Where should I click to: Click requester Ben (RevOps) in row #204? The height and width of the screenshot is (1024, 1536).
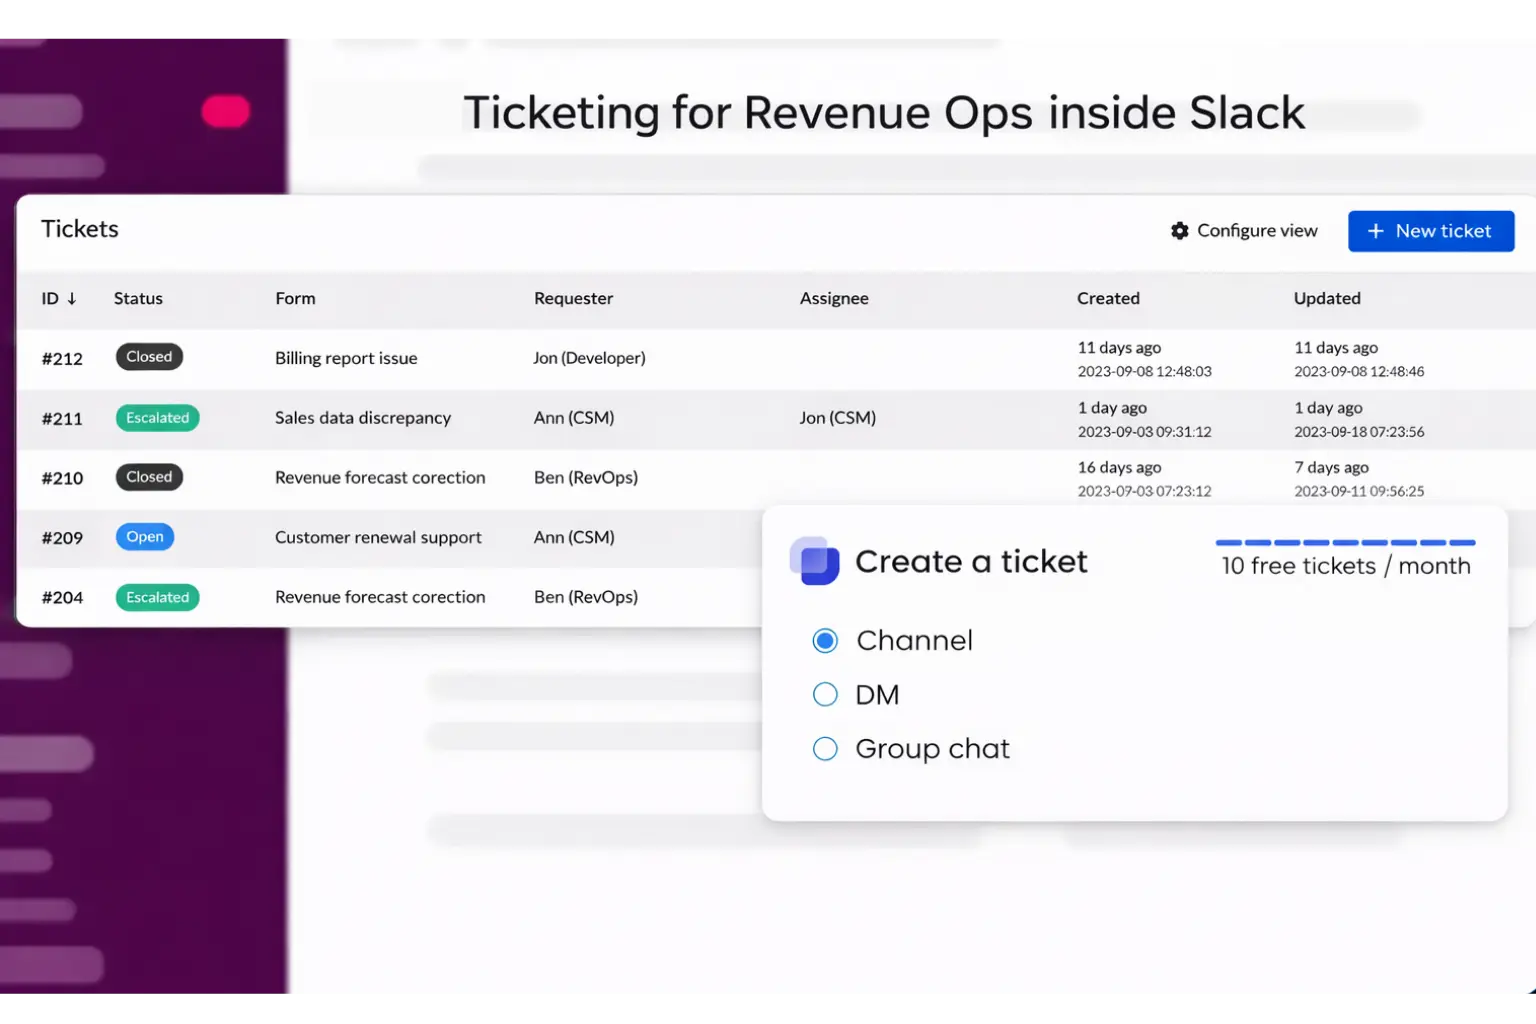pos(586,597)
